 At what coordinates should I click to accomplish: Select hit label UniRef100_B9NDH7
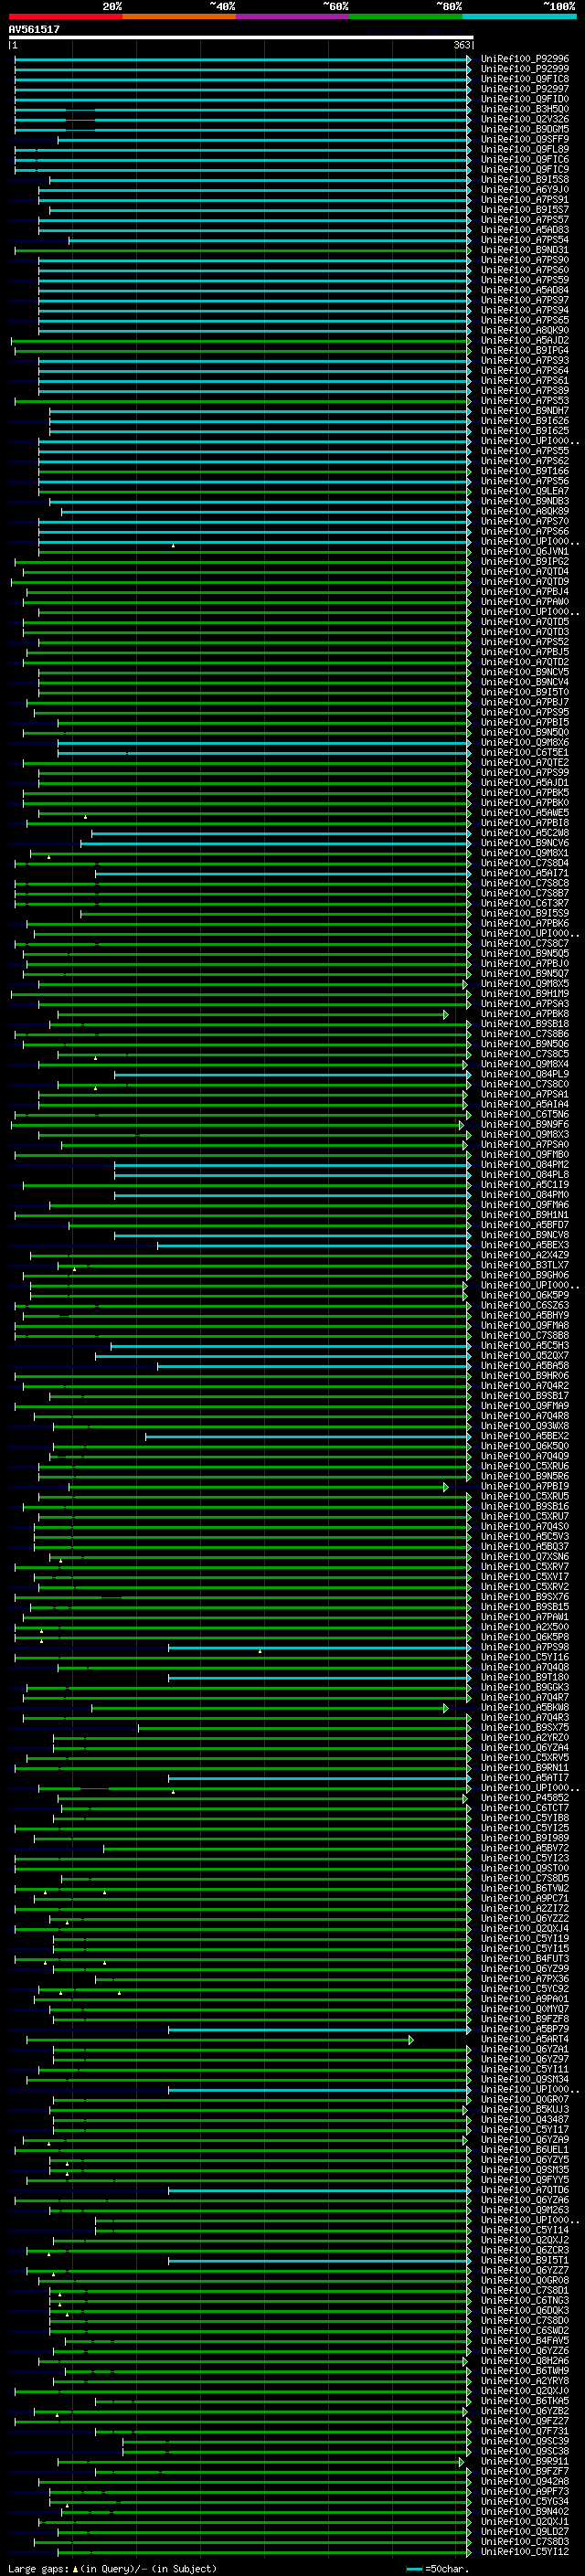pos(525,411)
